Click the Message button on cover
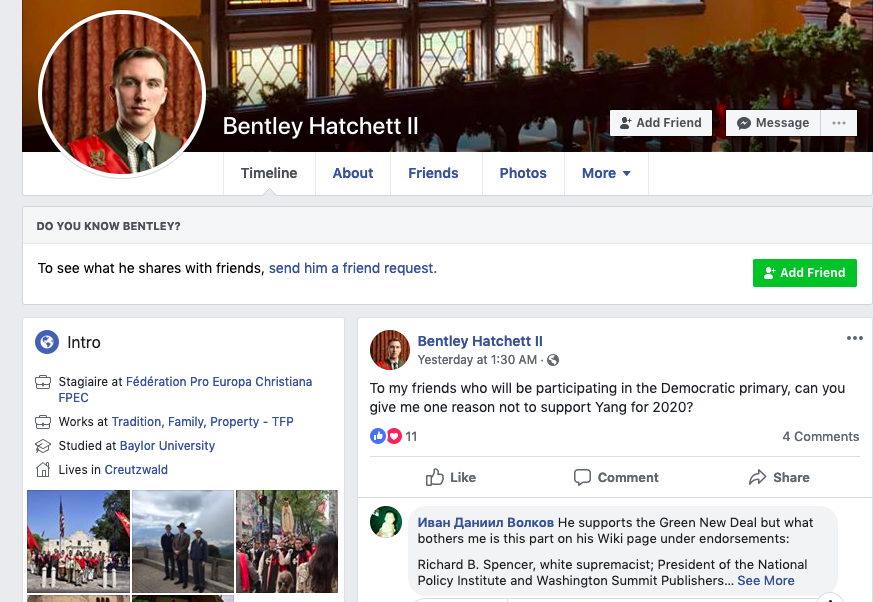 coord(773,123)
